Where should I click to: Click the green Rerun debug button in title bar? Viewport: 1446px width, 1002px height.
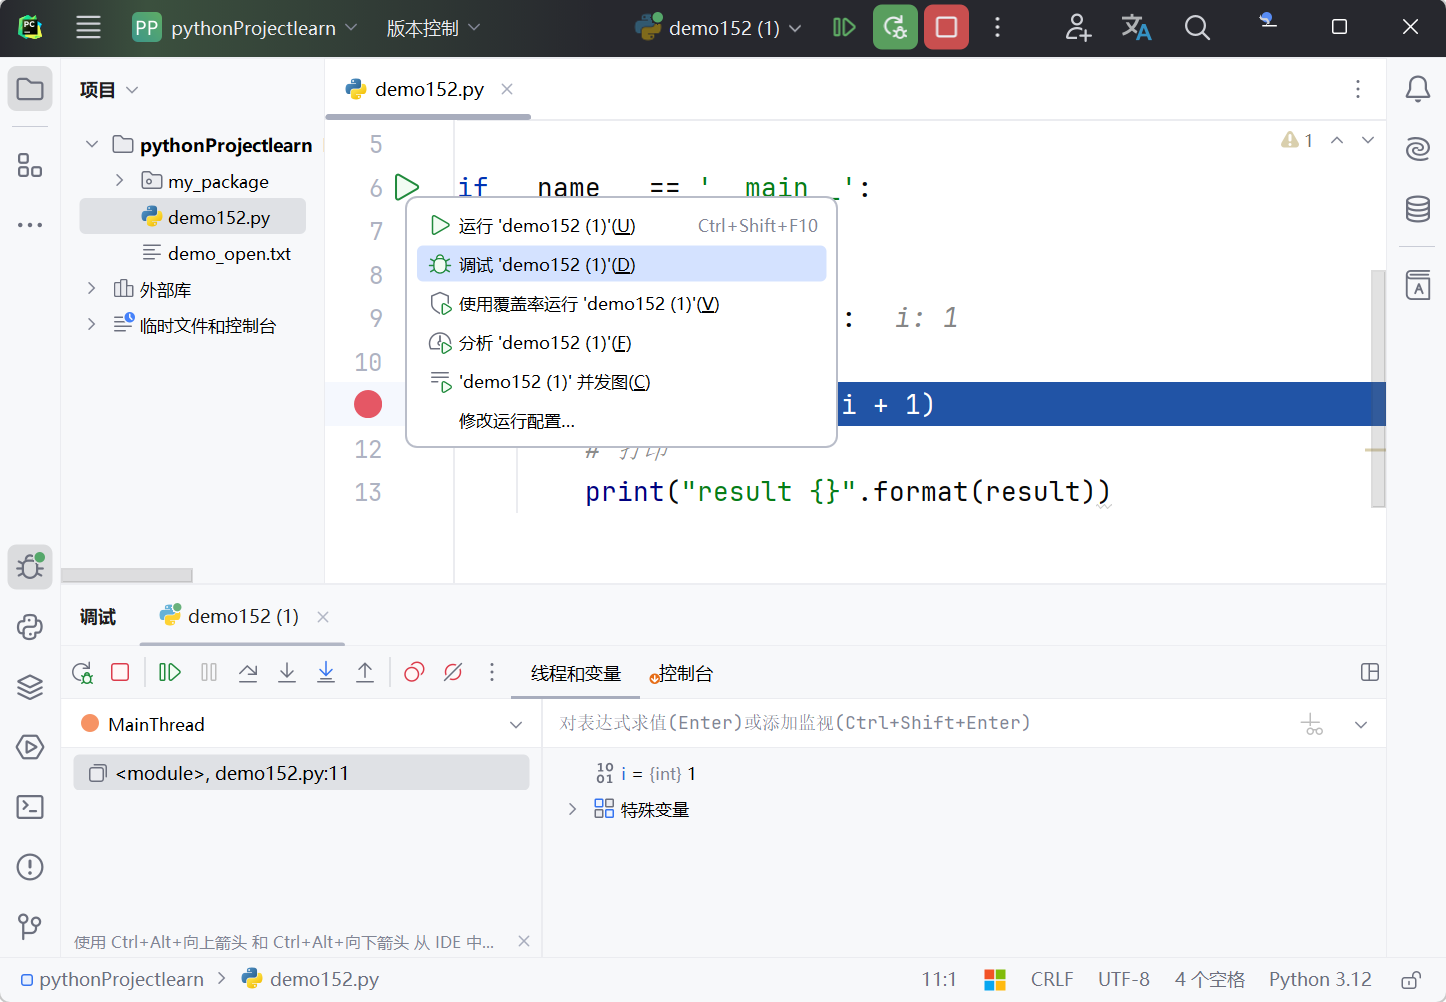(x=895, y=28)
